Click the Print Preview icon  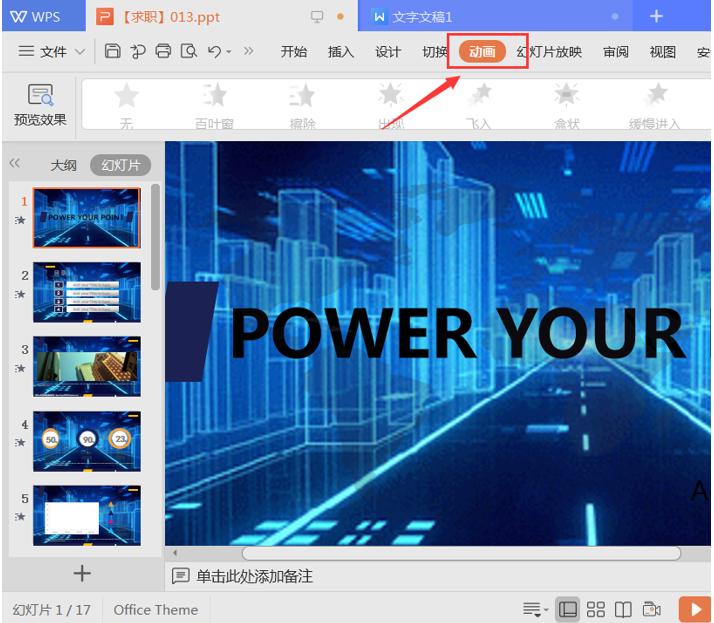pos(189,51)
